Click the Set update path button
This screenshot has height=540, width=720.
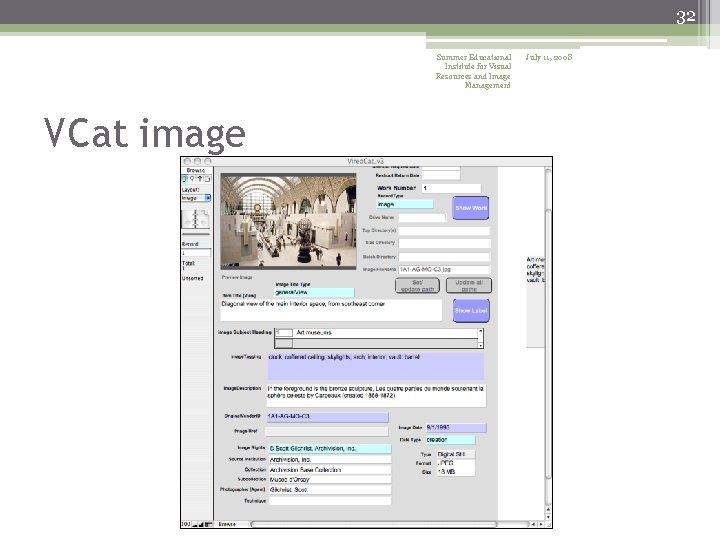tap(417, 286)
